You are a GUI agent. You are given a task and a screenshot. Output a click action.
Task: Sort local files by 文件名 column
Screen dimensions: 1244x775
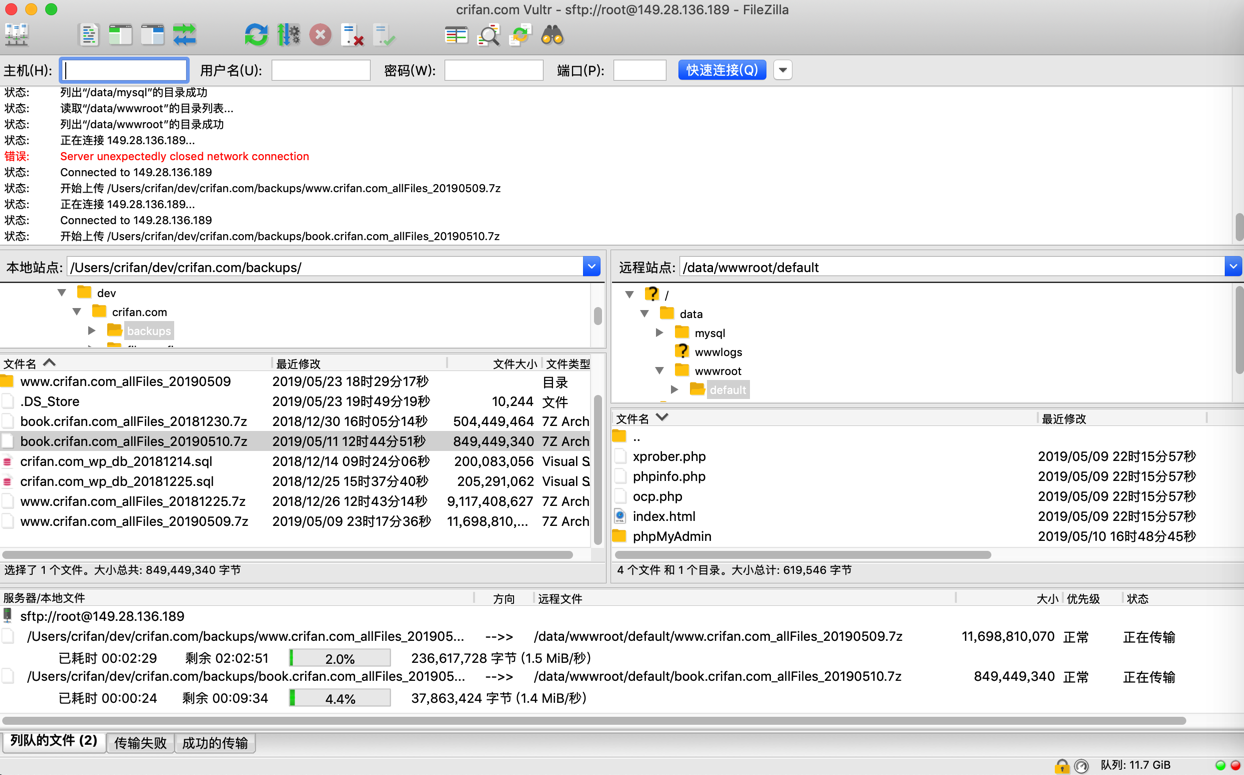tap(135, 364)
